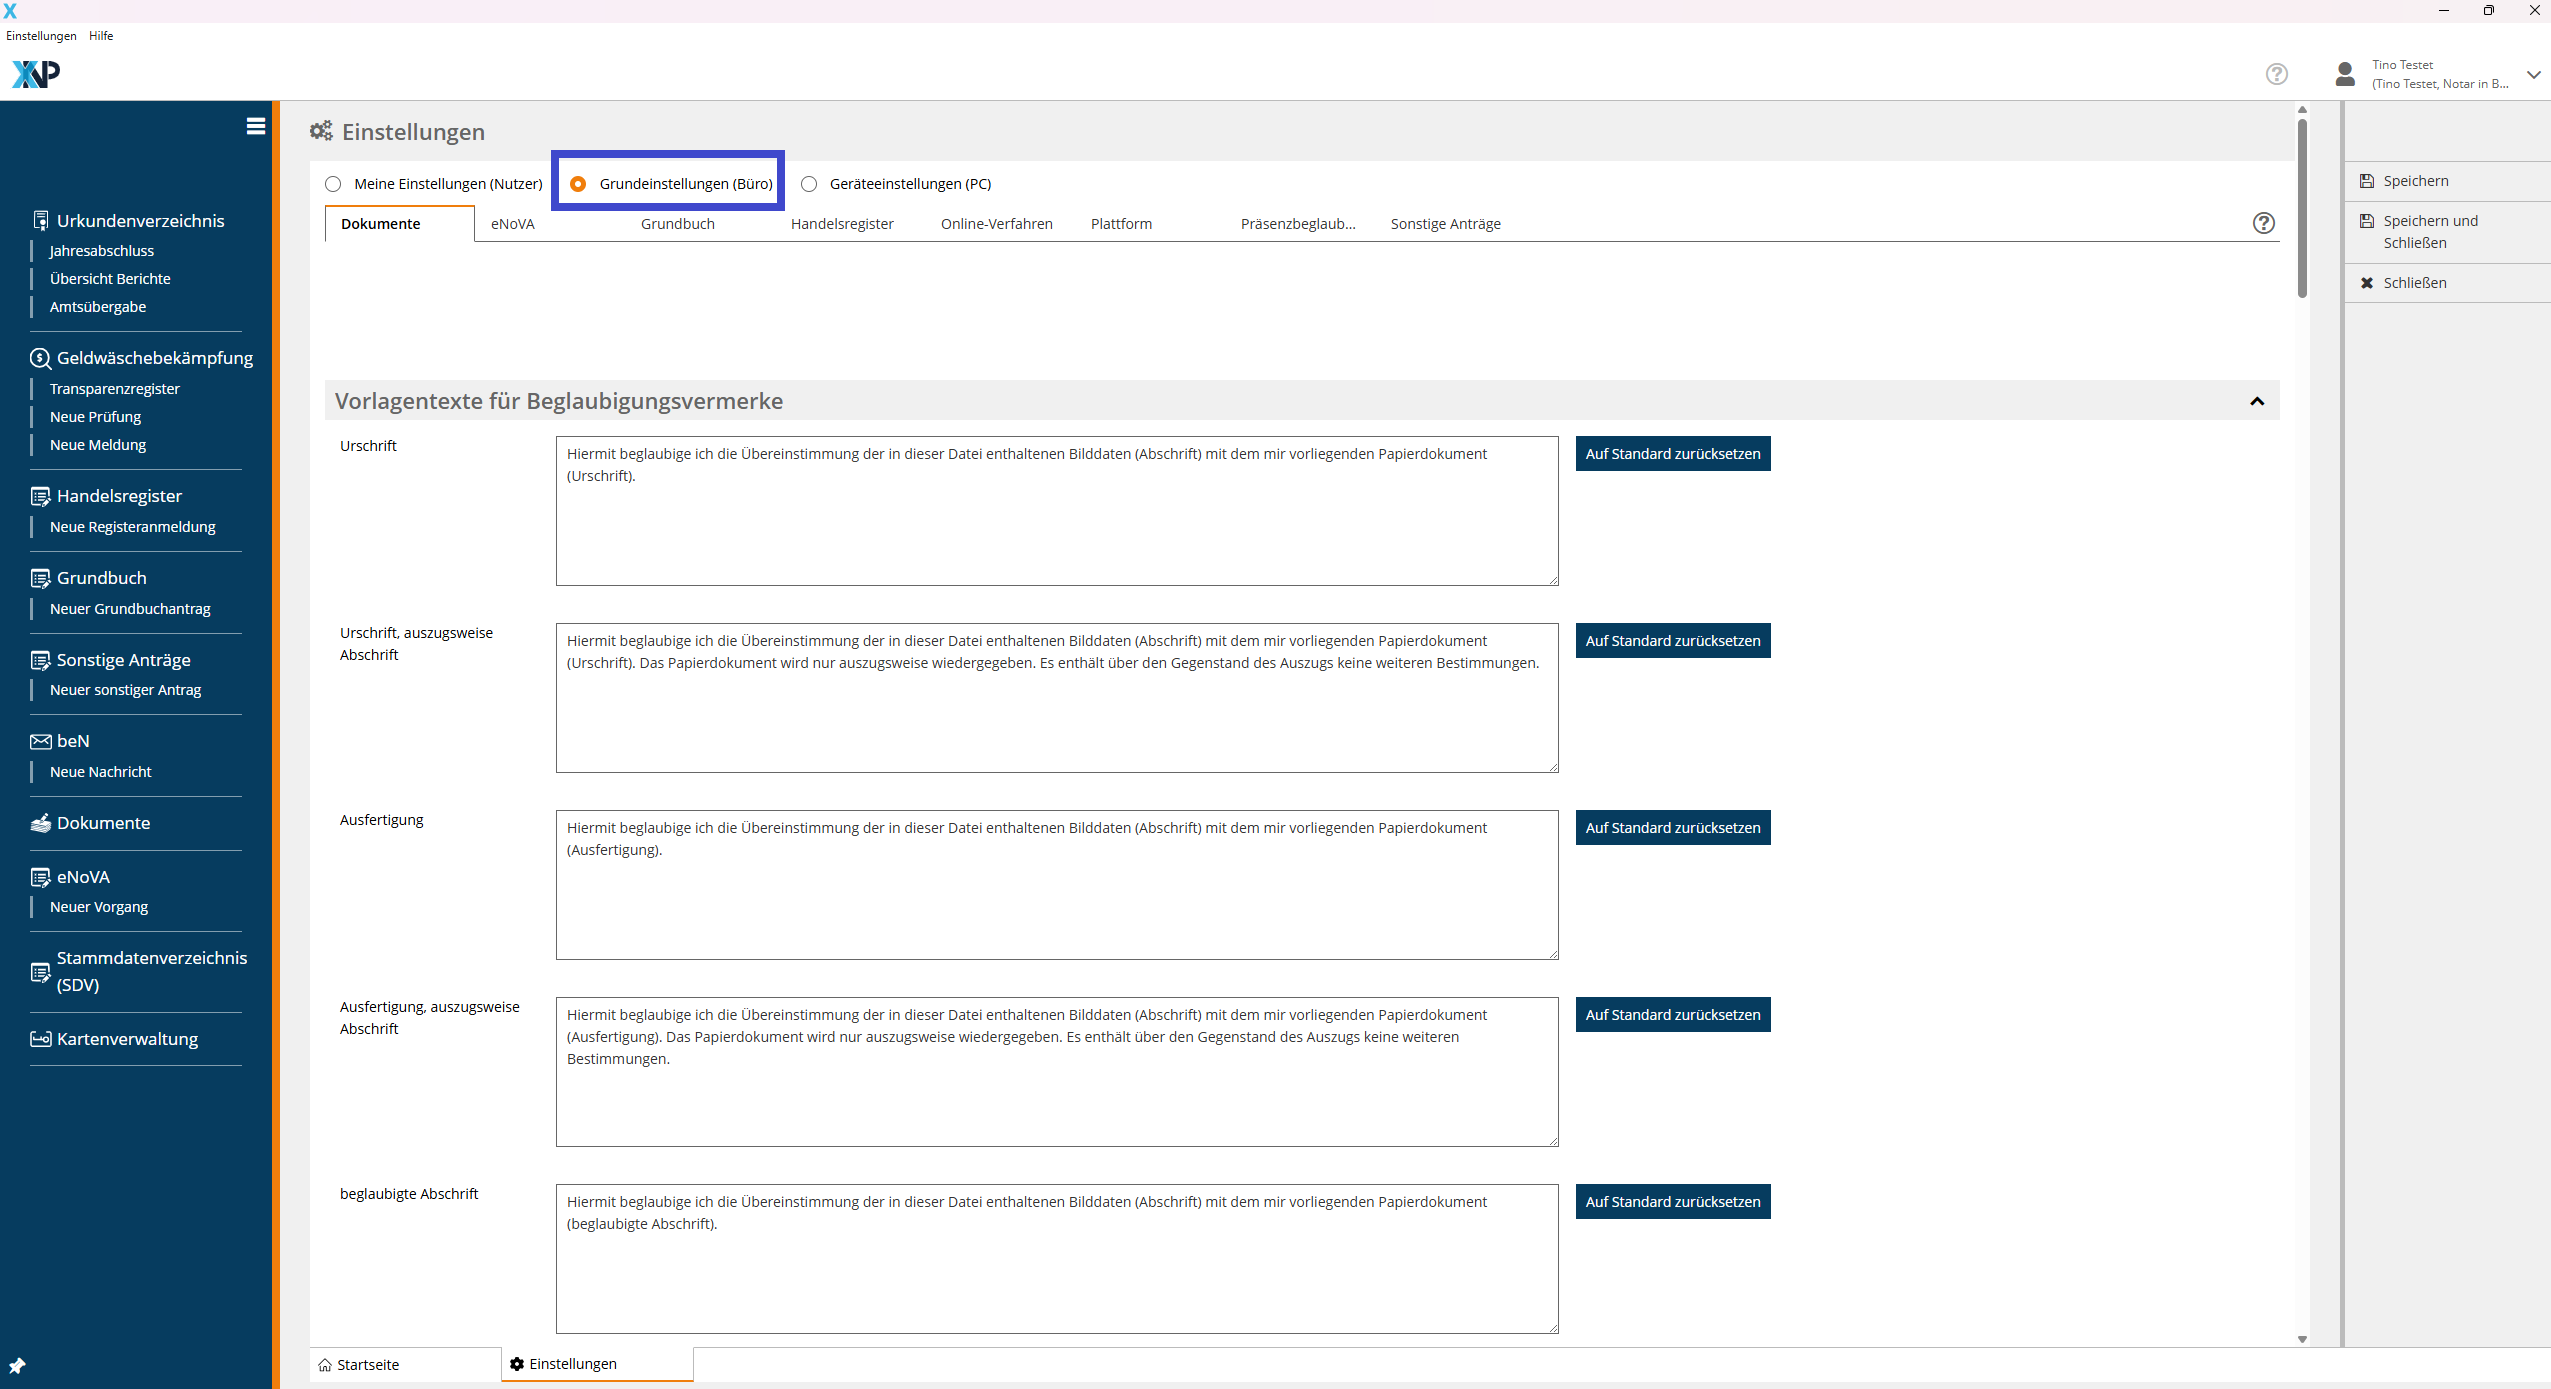2551x1389 pixels.
Task: Click the vertical scrollbar thumb
Action: point(2302,210)
